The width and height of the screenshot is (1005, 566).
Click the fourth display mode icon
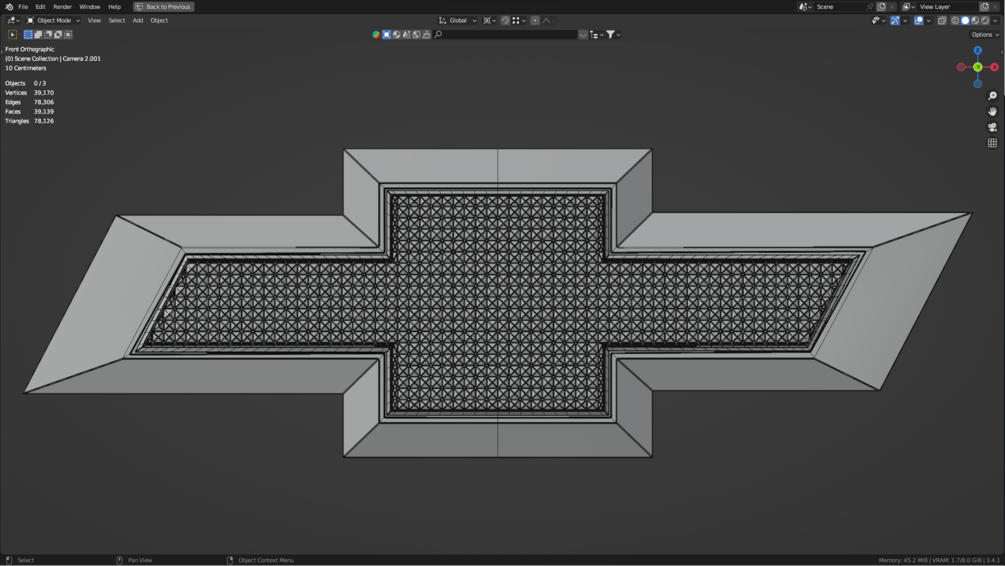click(x=406, y=35)
